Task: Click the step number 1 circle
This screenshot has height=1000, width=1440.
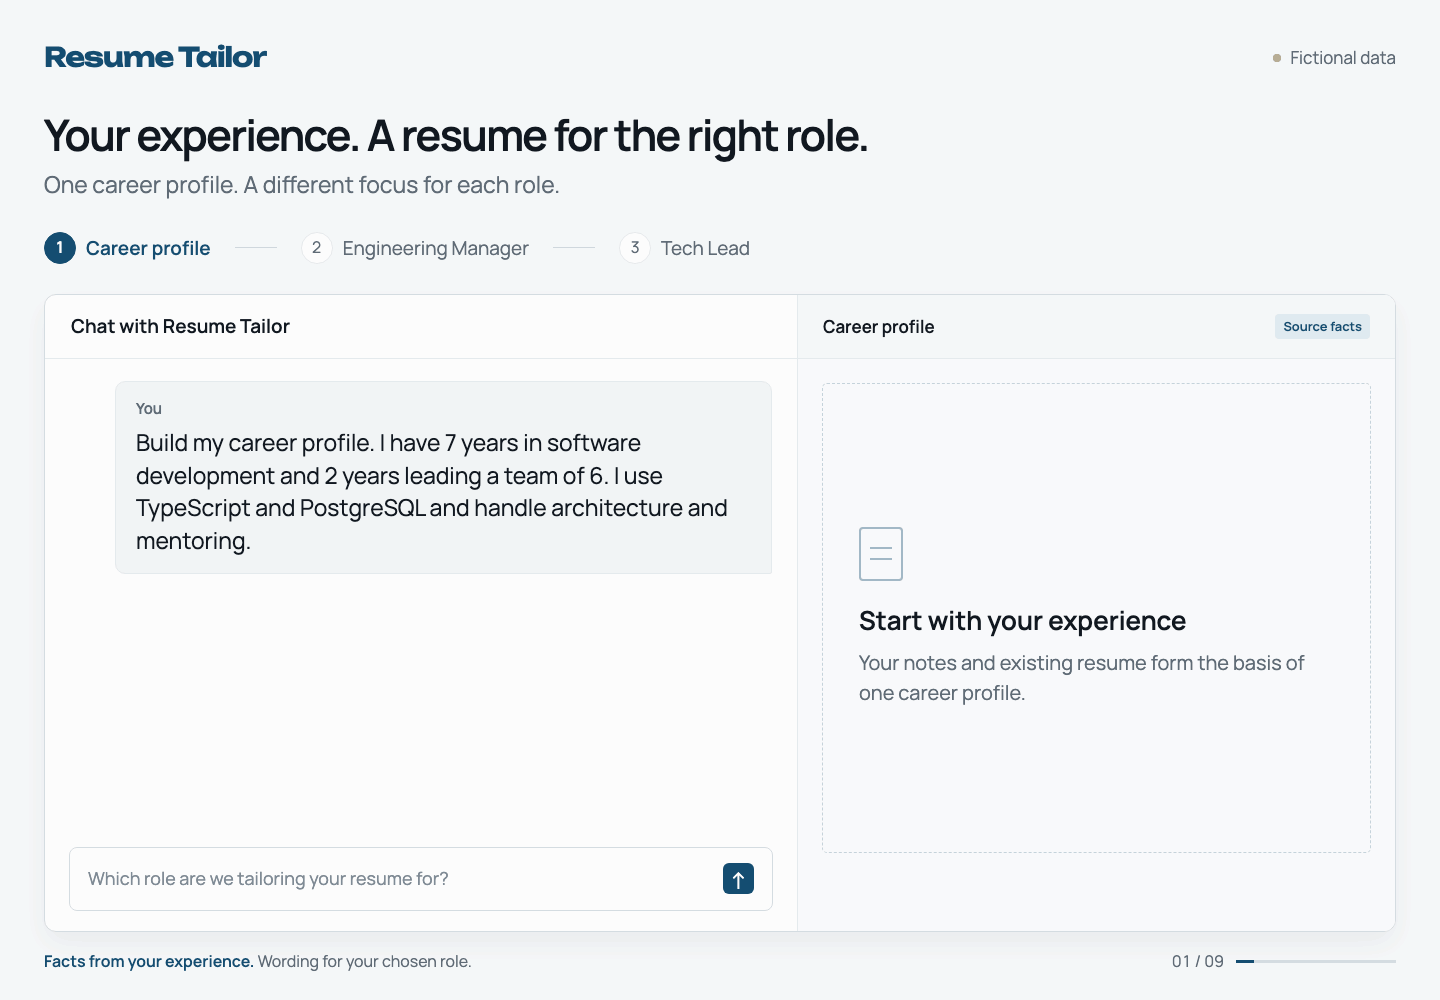Action: [x=60, y=248]
